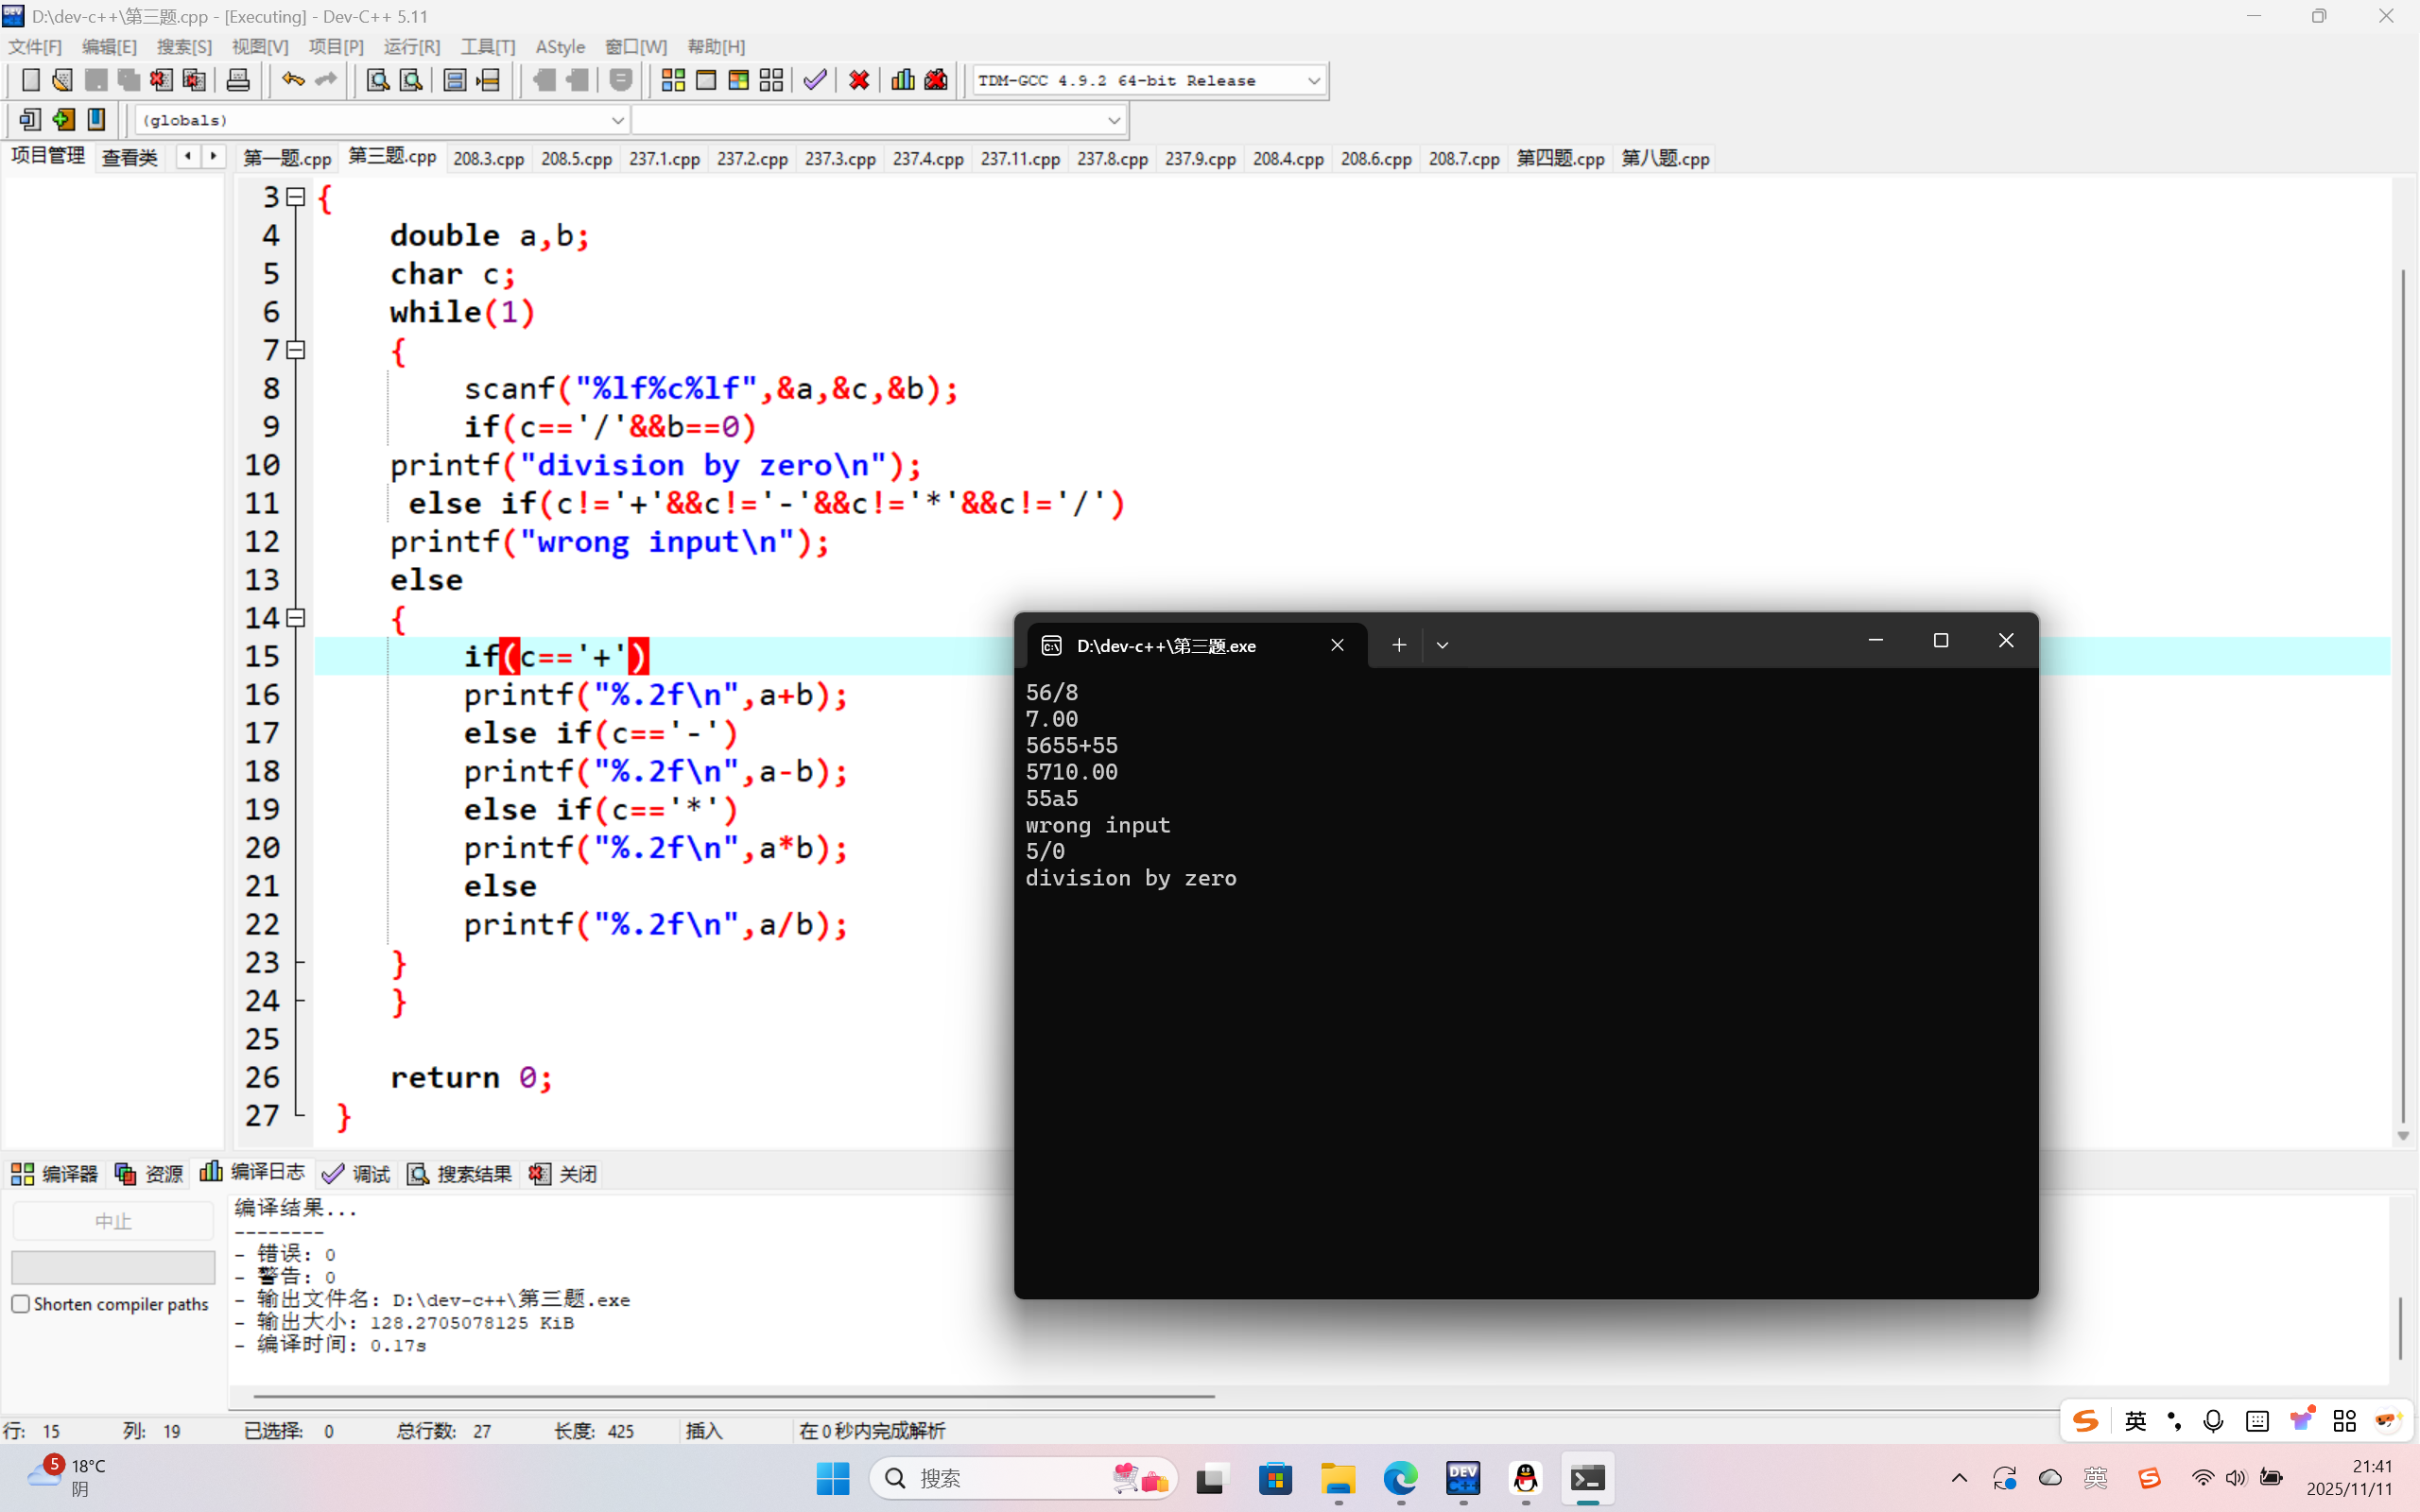Click the Compile icon with colored squares

tap(673, 80)
